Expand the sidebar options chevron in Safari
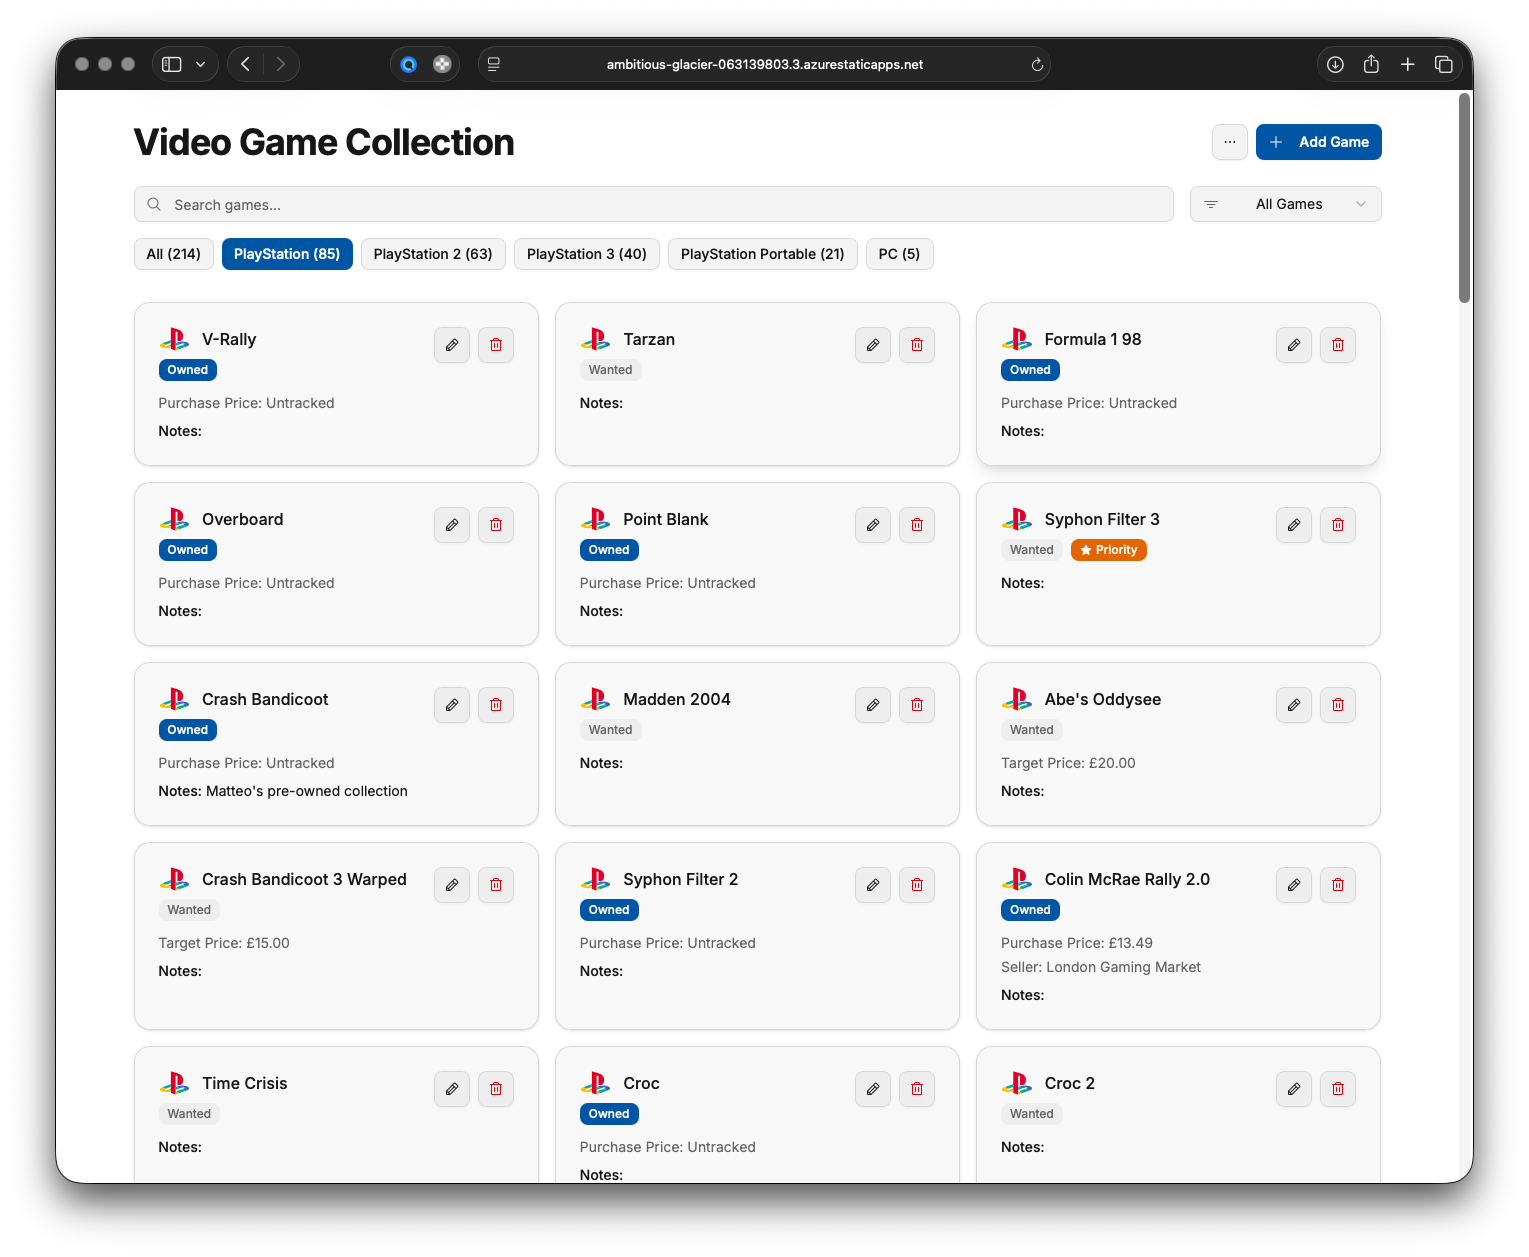Image resolution: width=1529 pixels, height=1257 pixels. point(201,64)
